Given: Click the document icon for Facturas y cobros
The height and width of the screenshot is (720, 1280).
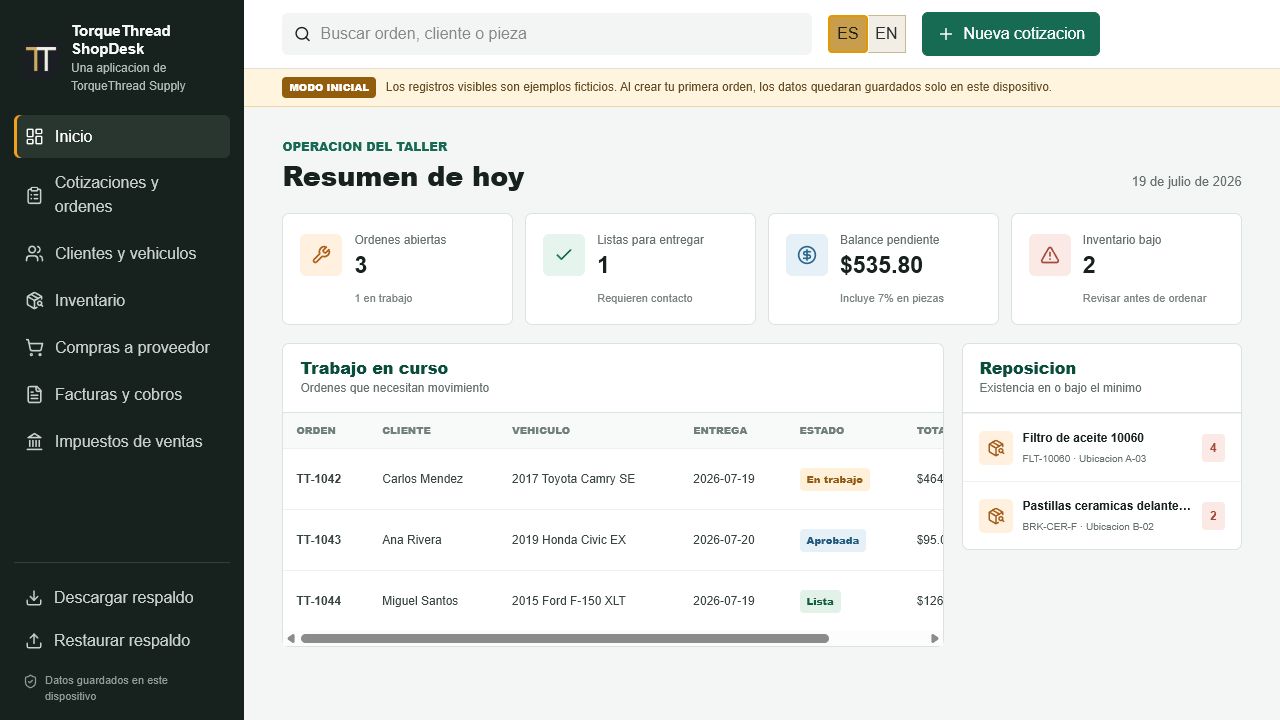Looking at the screenshot, I should point(34,395).
